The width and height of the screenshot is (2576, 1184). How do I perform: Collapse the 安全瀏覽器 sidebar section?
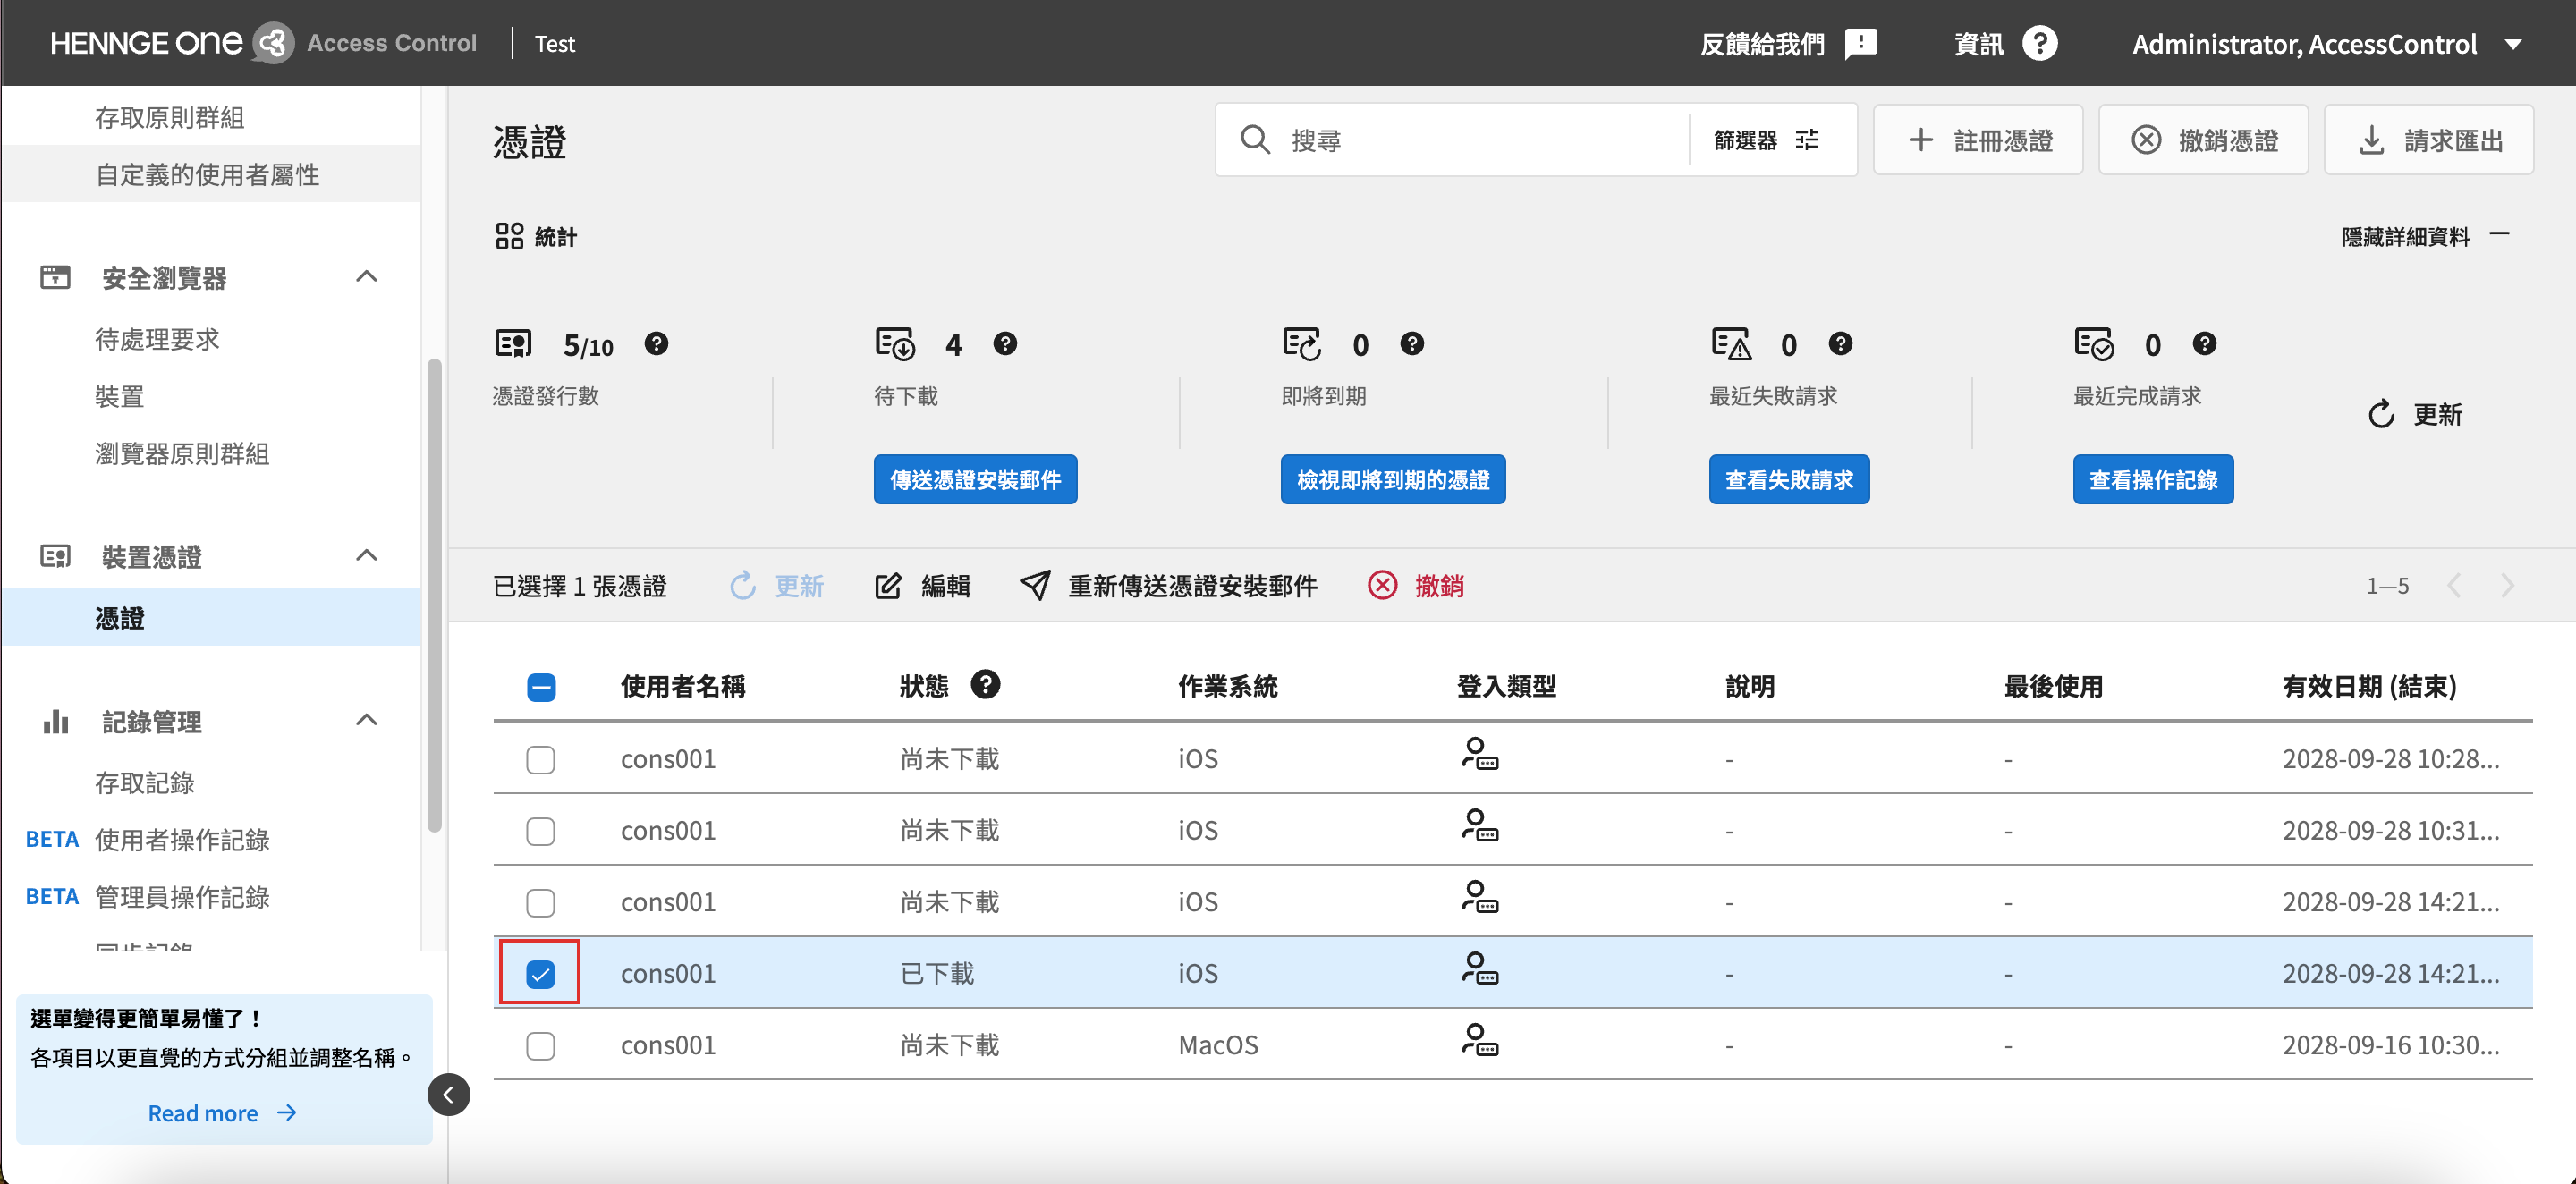pos(367,277)
